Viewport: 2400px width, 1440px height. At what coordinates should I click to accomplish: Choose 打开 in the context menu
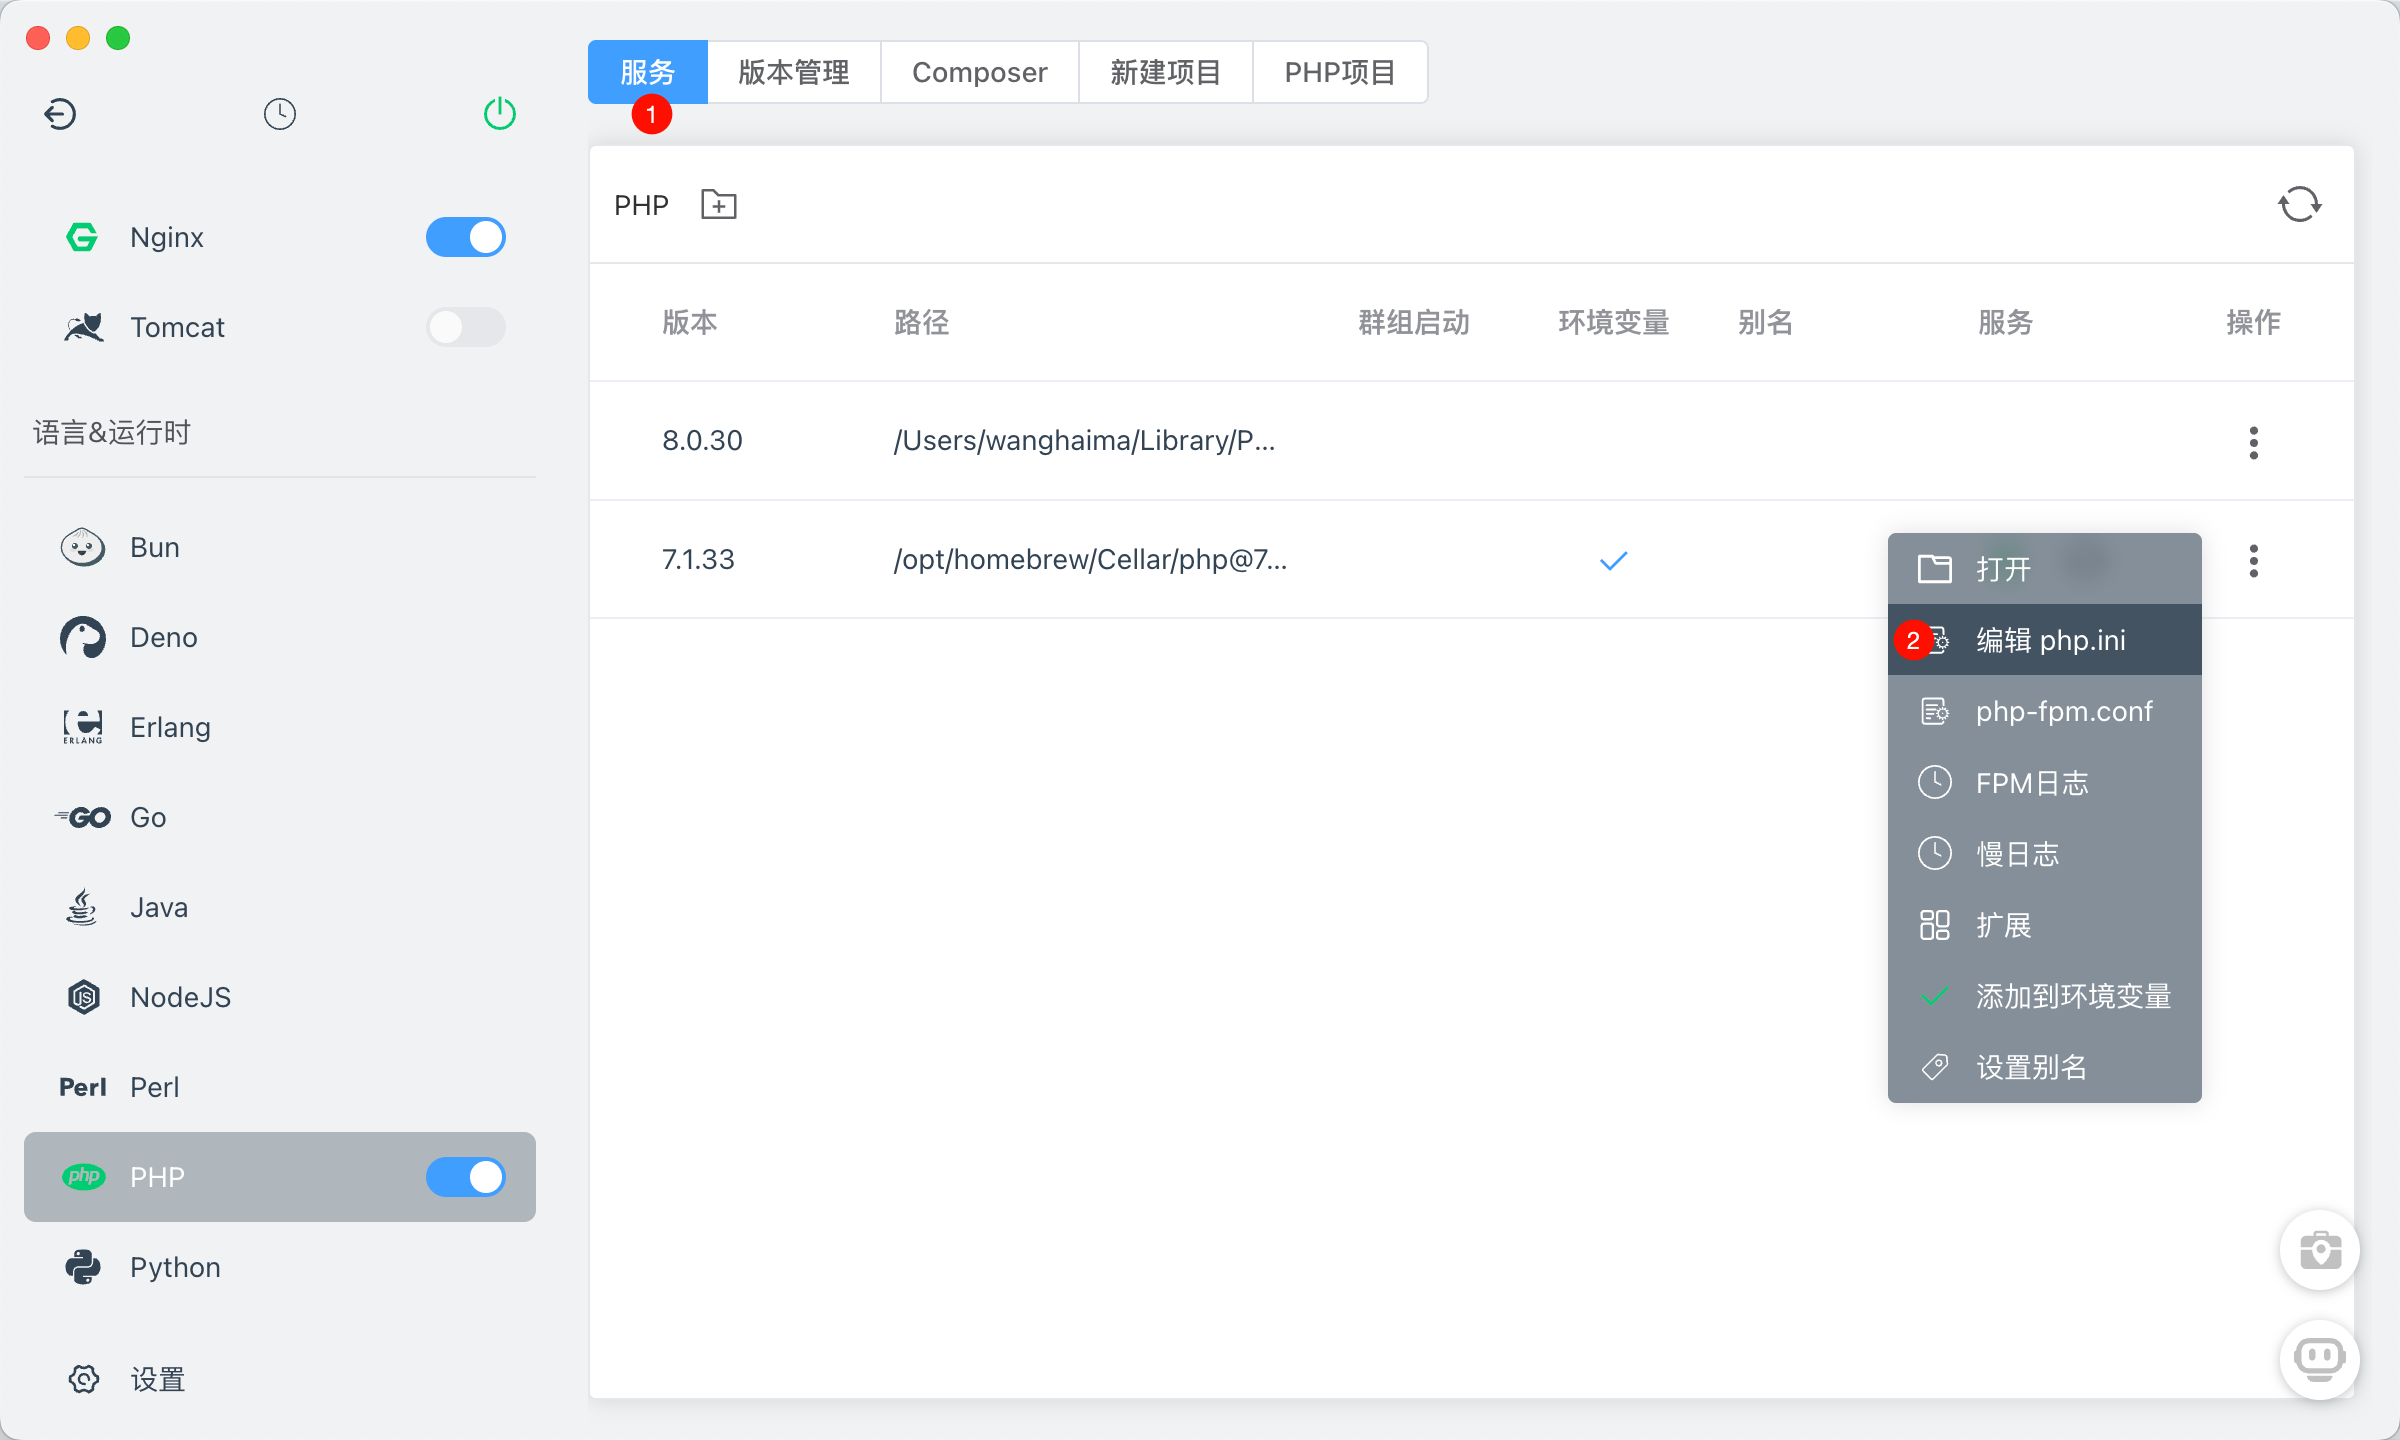(2045, 569)
